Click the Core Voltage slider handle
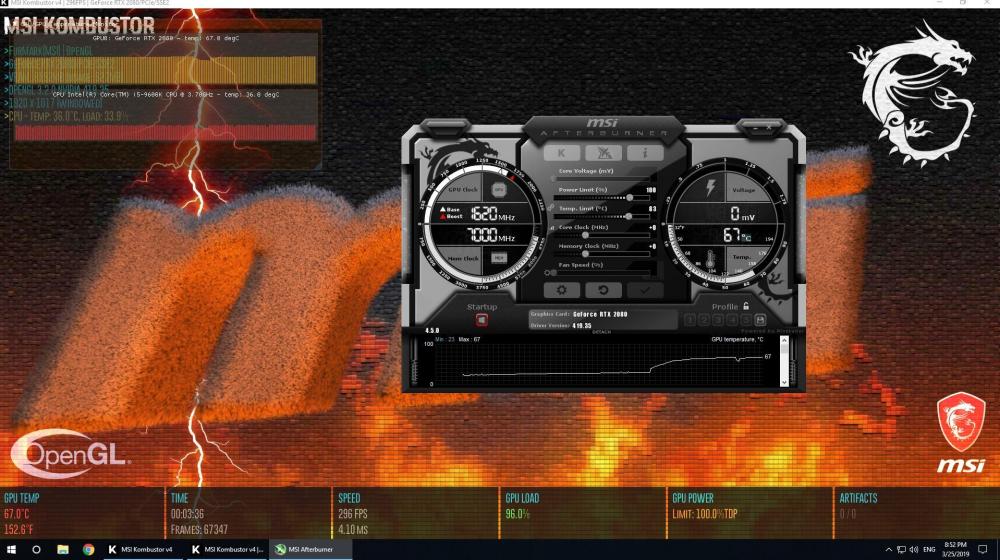The width and height of the screenshot is (1000, 560). pyautogui.click(x=554, y=179)
